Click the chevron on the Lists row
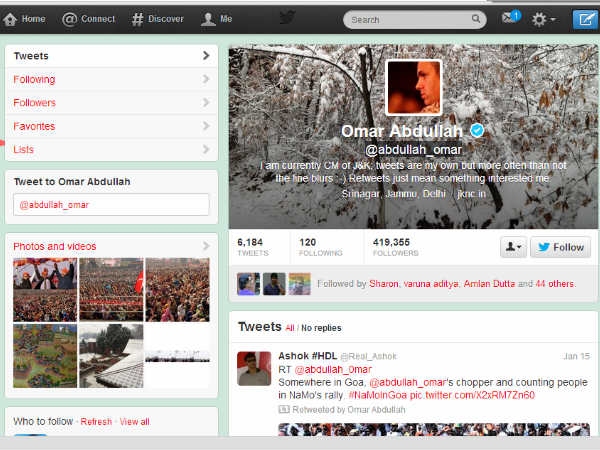 (x=206, y=149)
